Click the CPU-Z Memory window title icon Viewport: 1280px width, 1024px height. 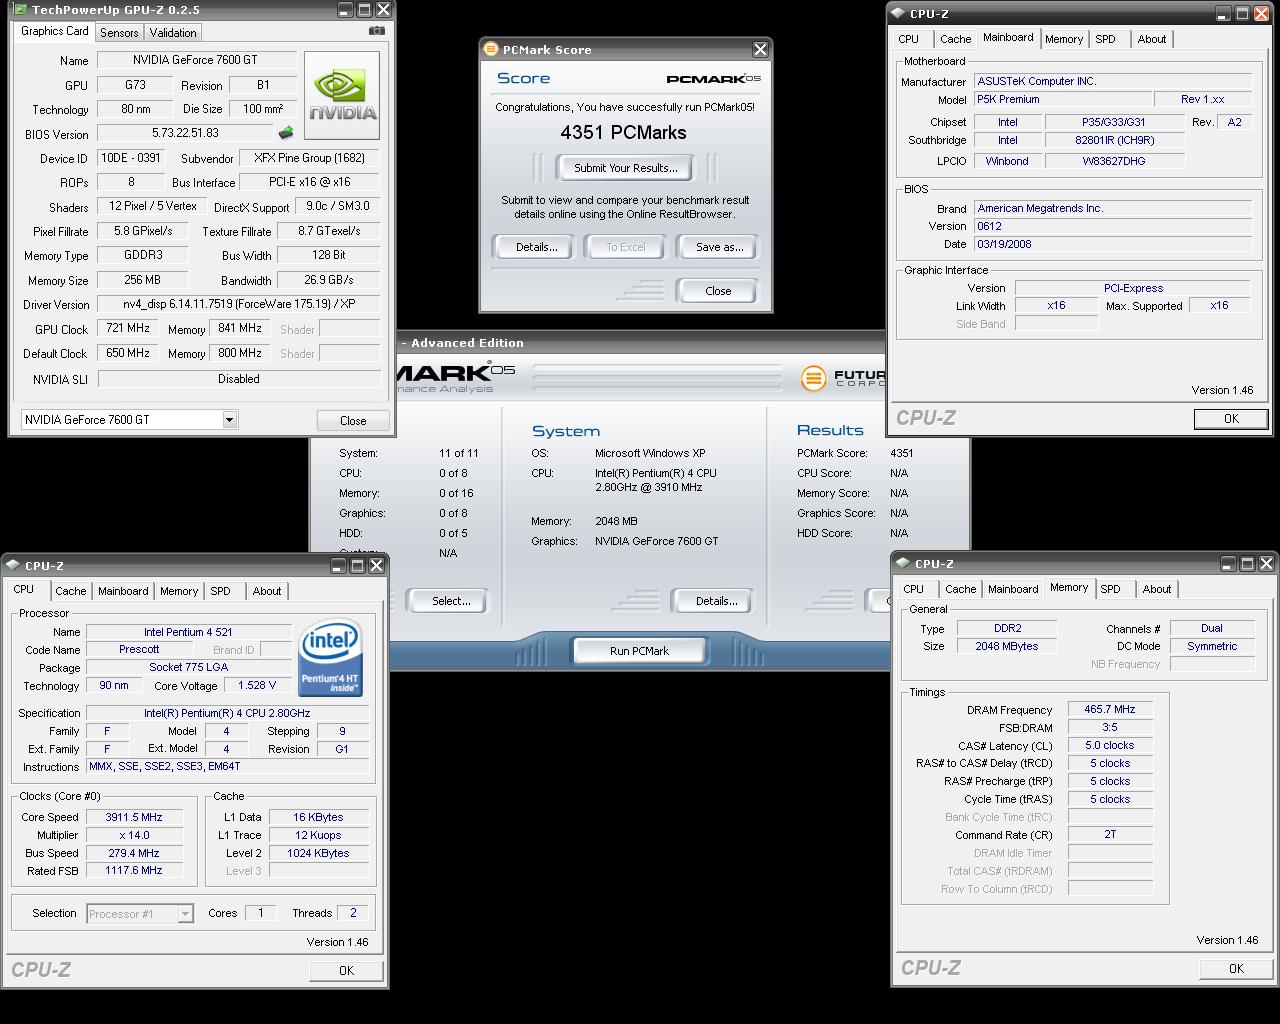(903, 564)
